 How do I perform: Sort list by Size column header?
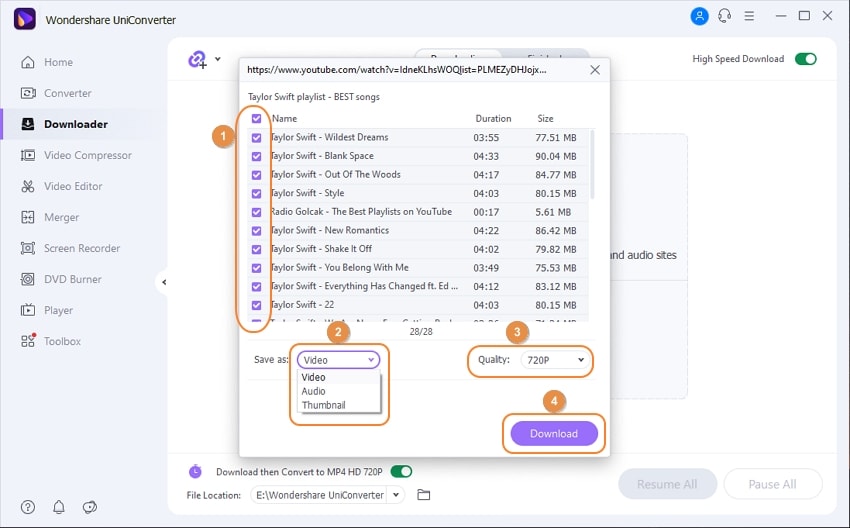(x=545, y=119)
